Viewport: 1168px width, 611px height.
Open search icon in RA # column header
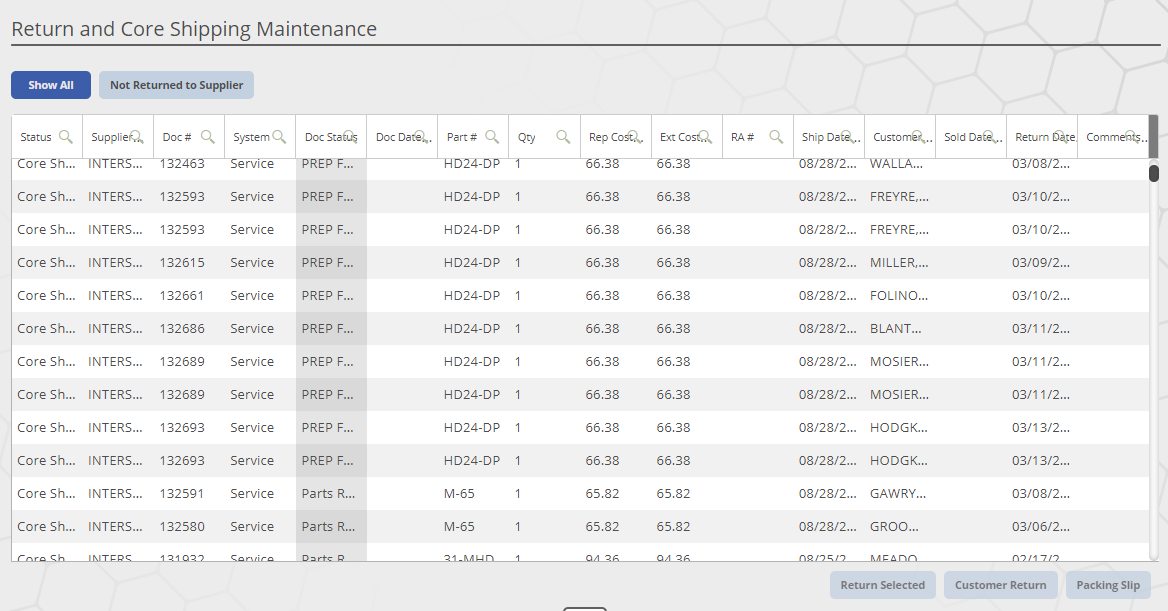click(776, 136)
